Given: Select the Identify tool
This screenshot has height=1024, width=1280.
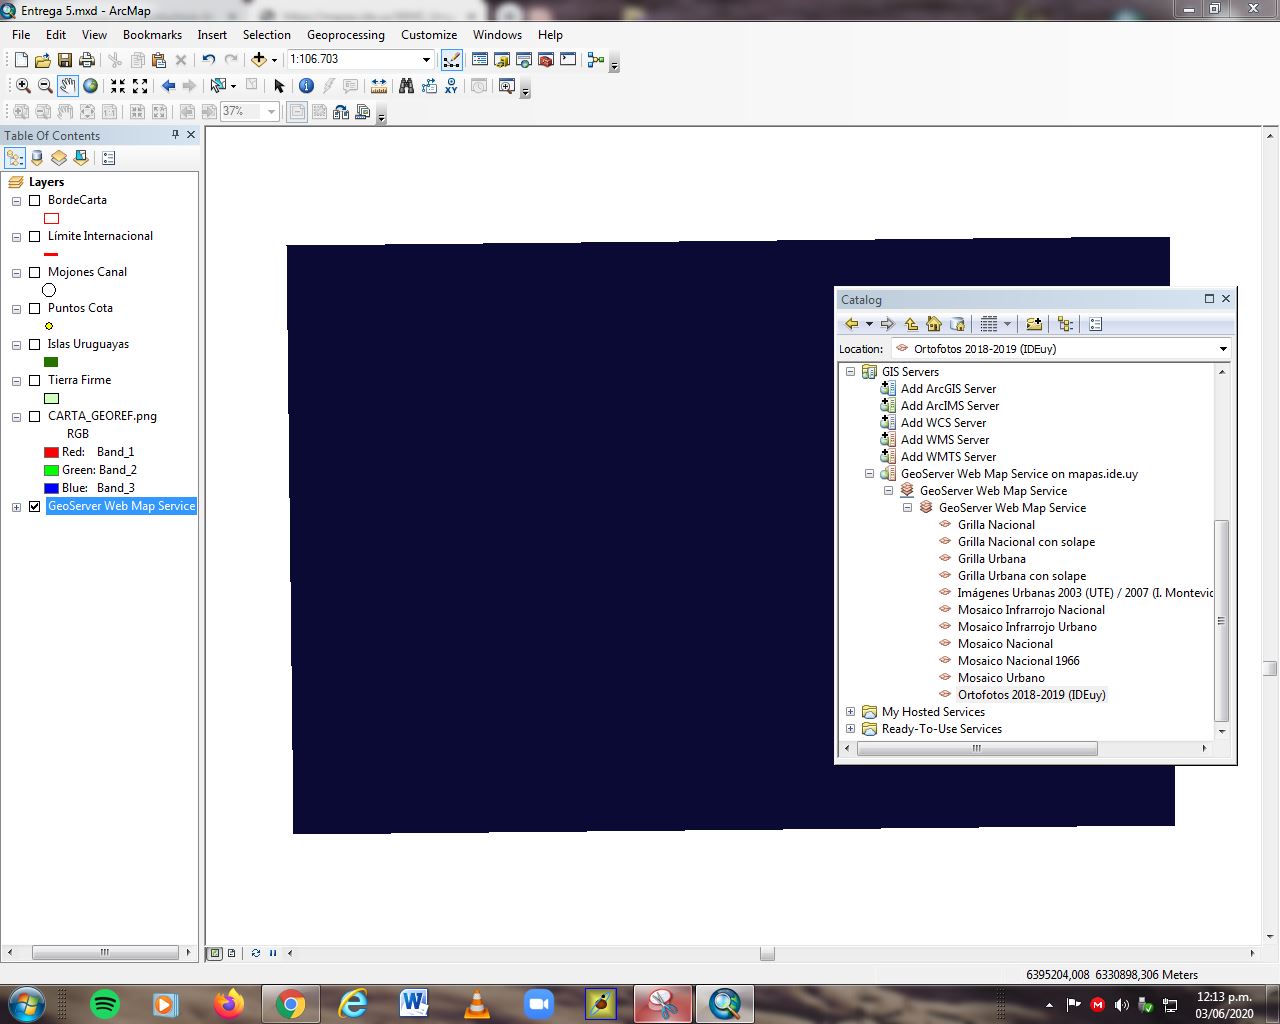Looking at the screenshot, I should click(307, 86).
